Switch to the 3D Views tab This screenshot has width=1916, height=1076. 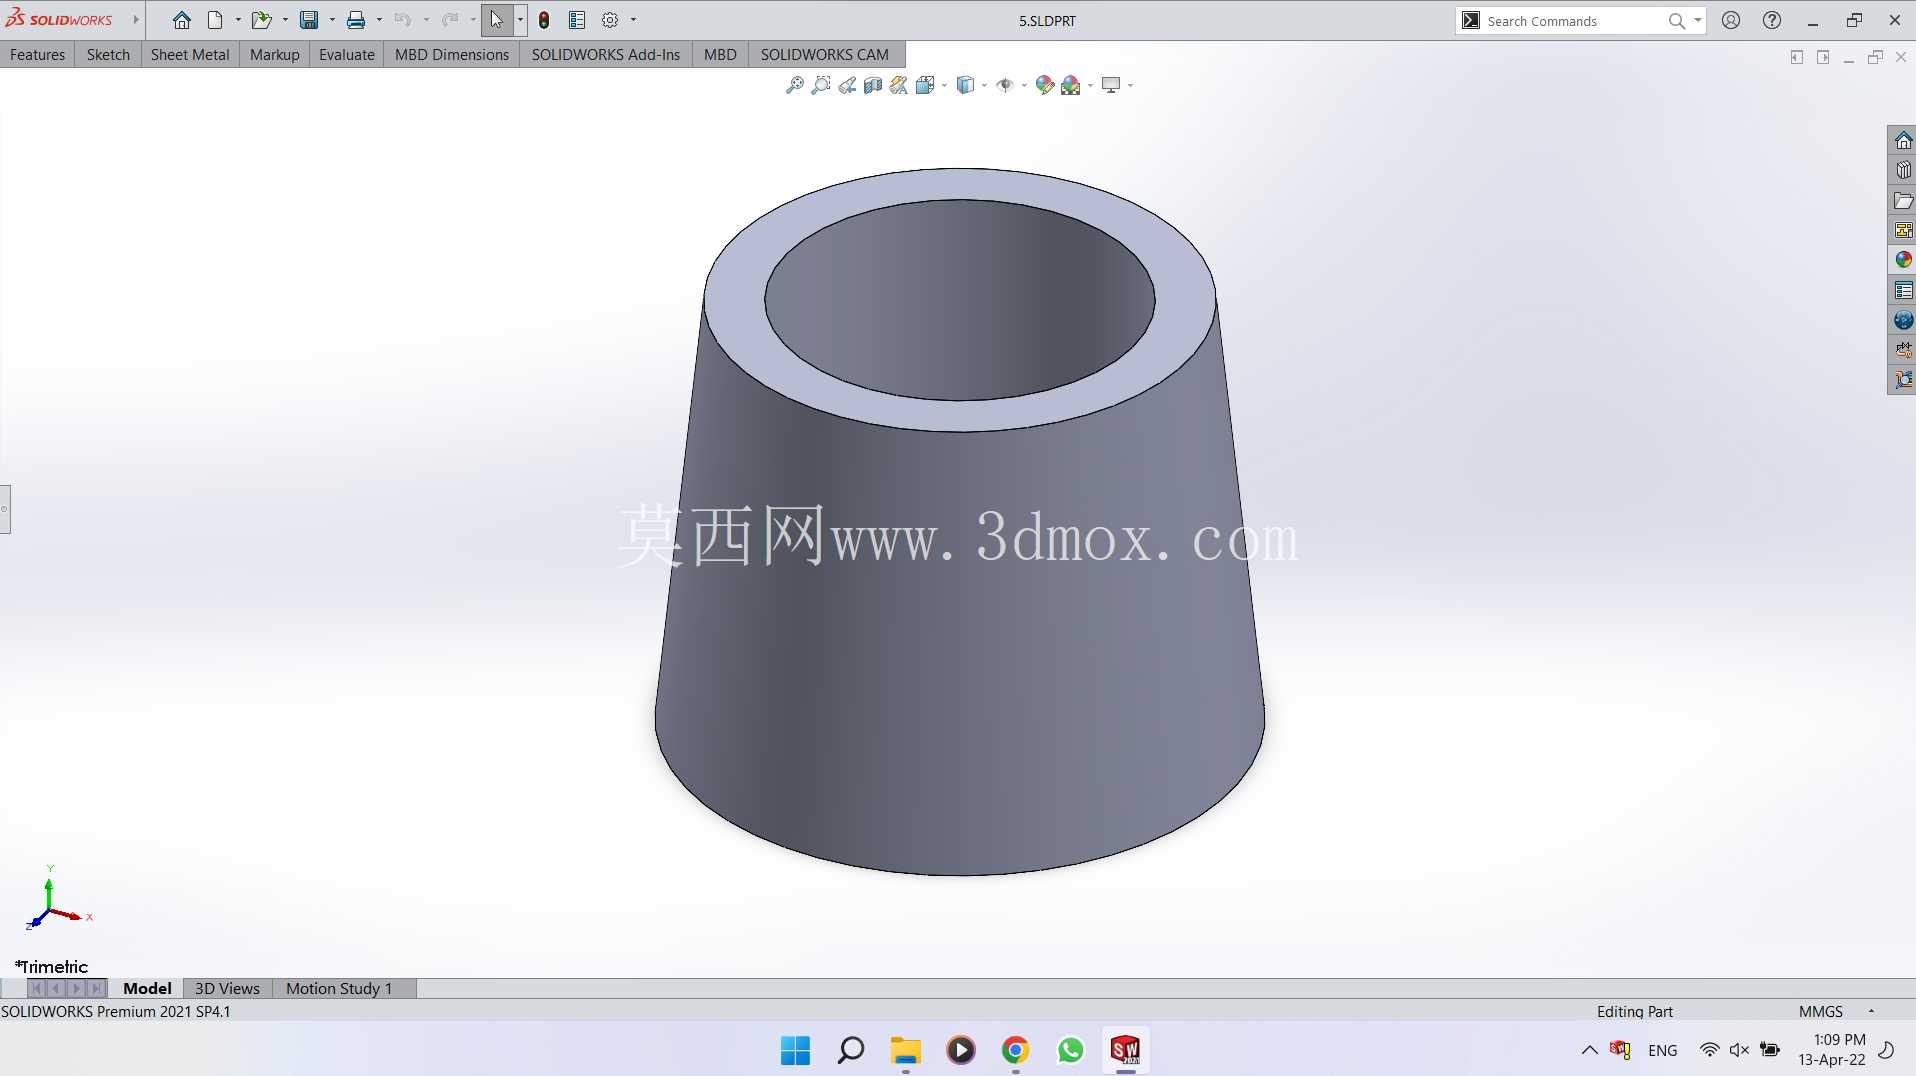pos(227,988)
